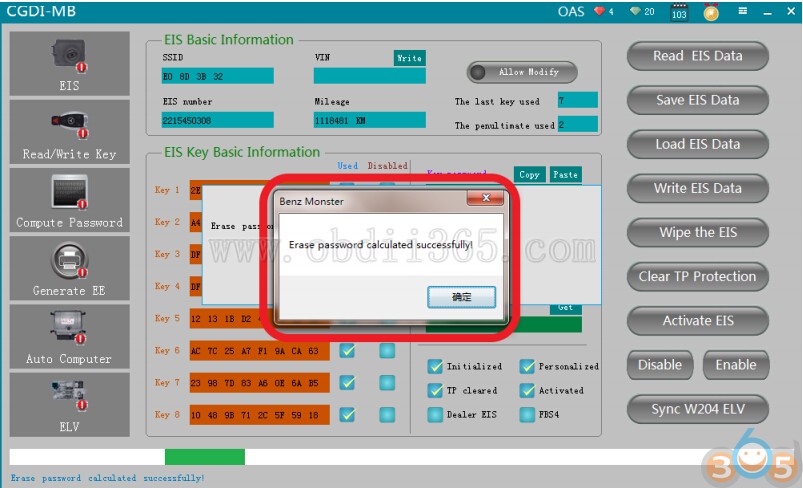Toggle the FBS4 checkbox
Viewport: 803px width, 488px height.
click(x=527, y=414)
